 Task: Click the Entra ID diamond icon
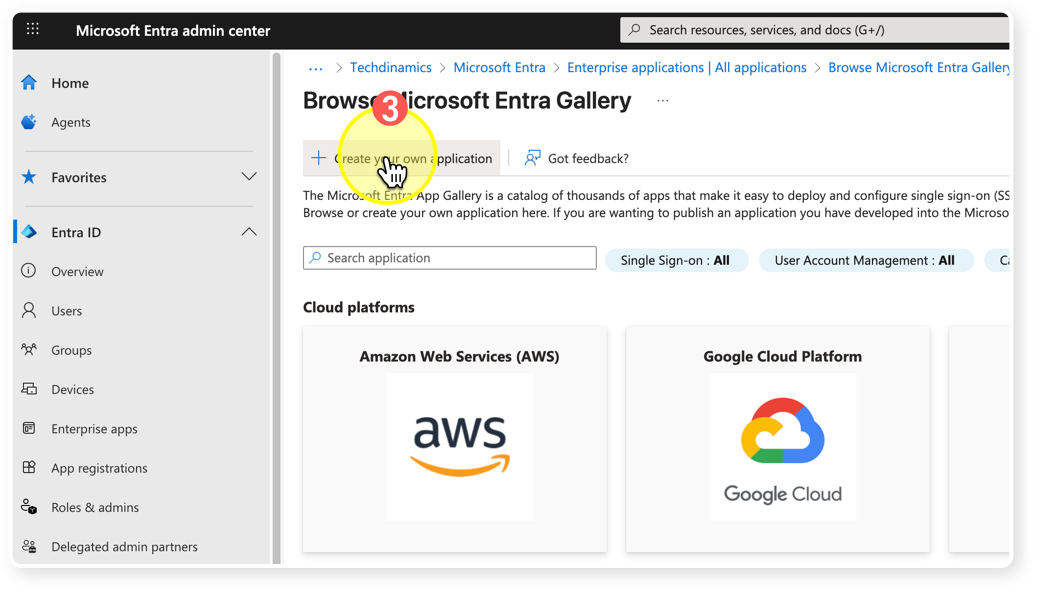click(29, 232)
